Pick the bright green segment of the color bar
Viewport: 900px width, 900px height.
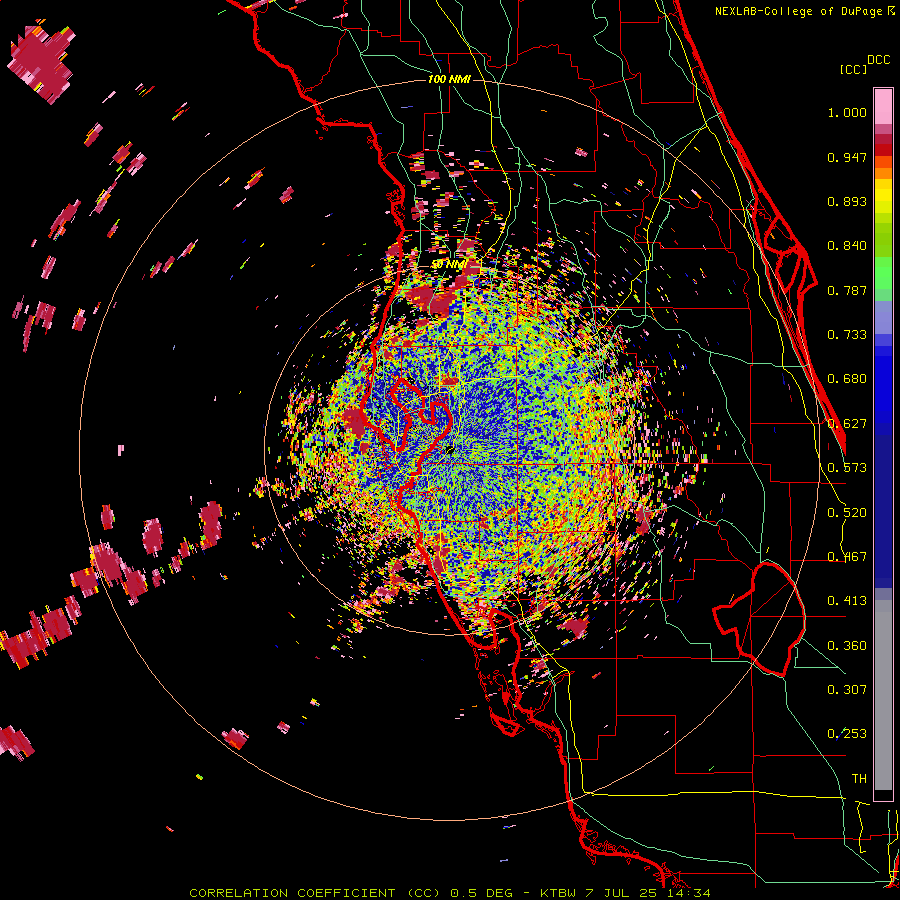click(x=883, y=272)
